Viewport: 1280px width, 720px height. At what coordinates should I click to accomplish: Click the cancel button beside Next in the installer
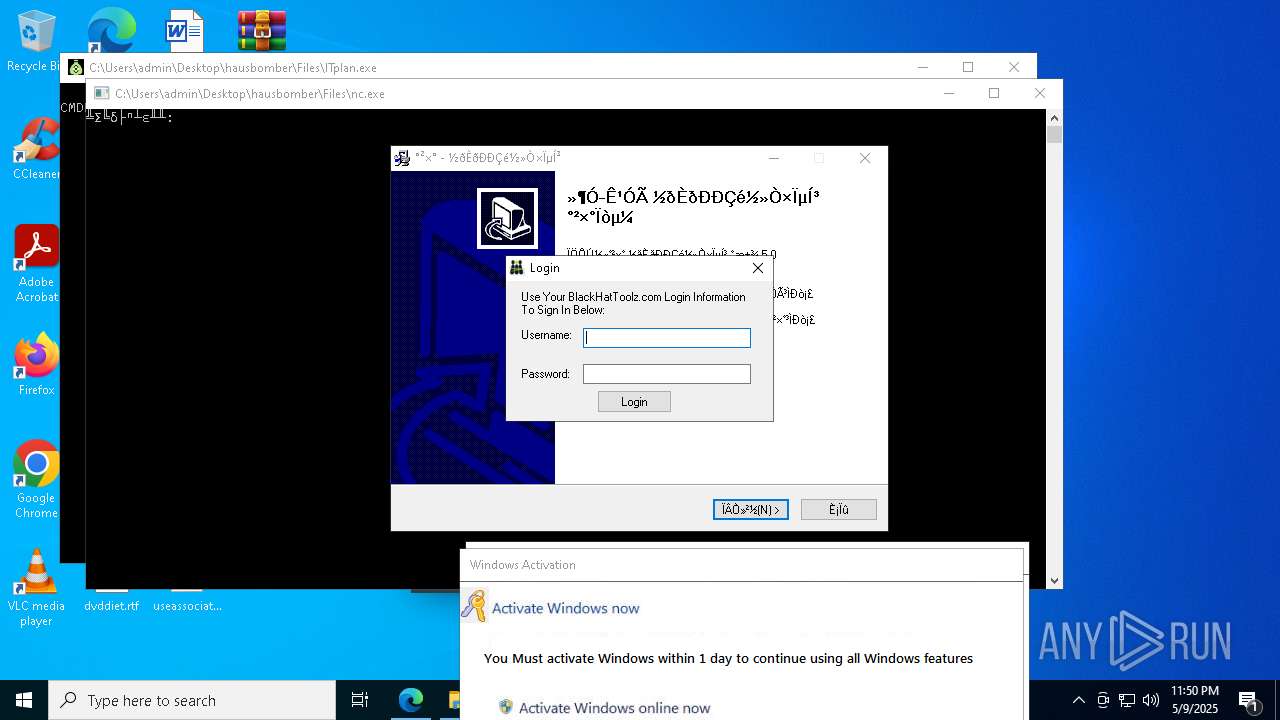pyautogui.click(x=839, y=510)
